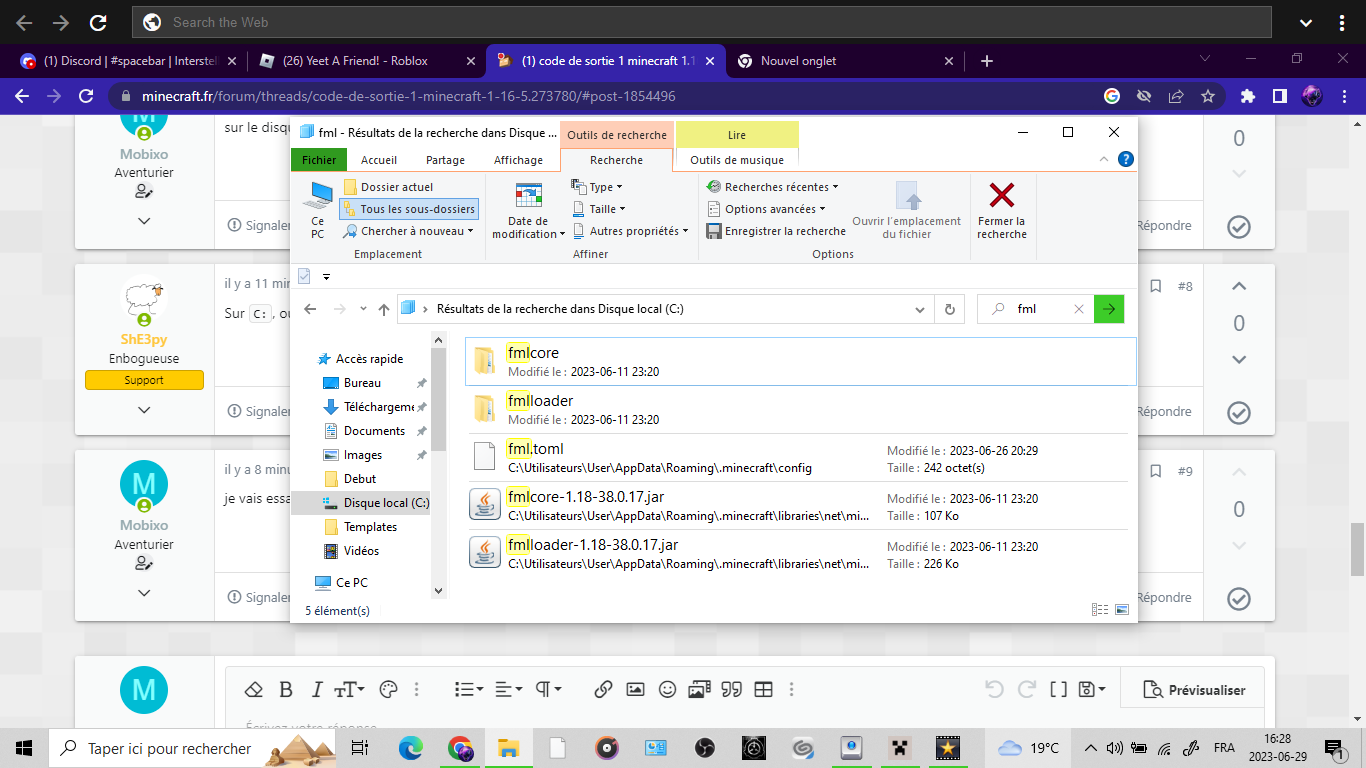Bookmark post #8

click(1155, 286)
